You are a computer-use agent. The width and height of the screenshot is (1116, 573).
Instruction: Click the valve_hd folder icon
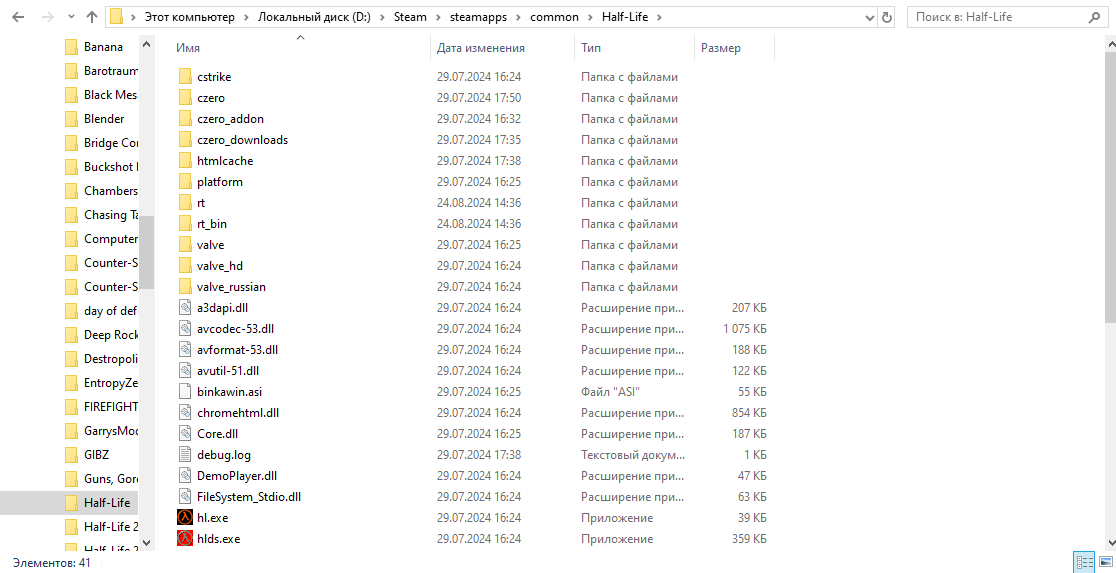(x=185, y=266)
